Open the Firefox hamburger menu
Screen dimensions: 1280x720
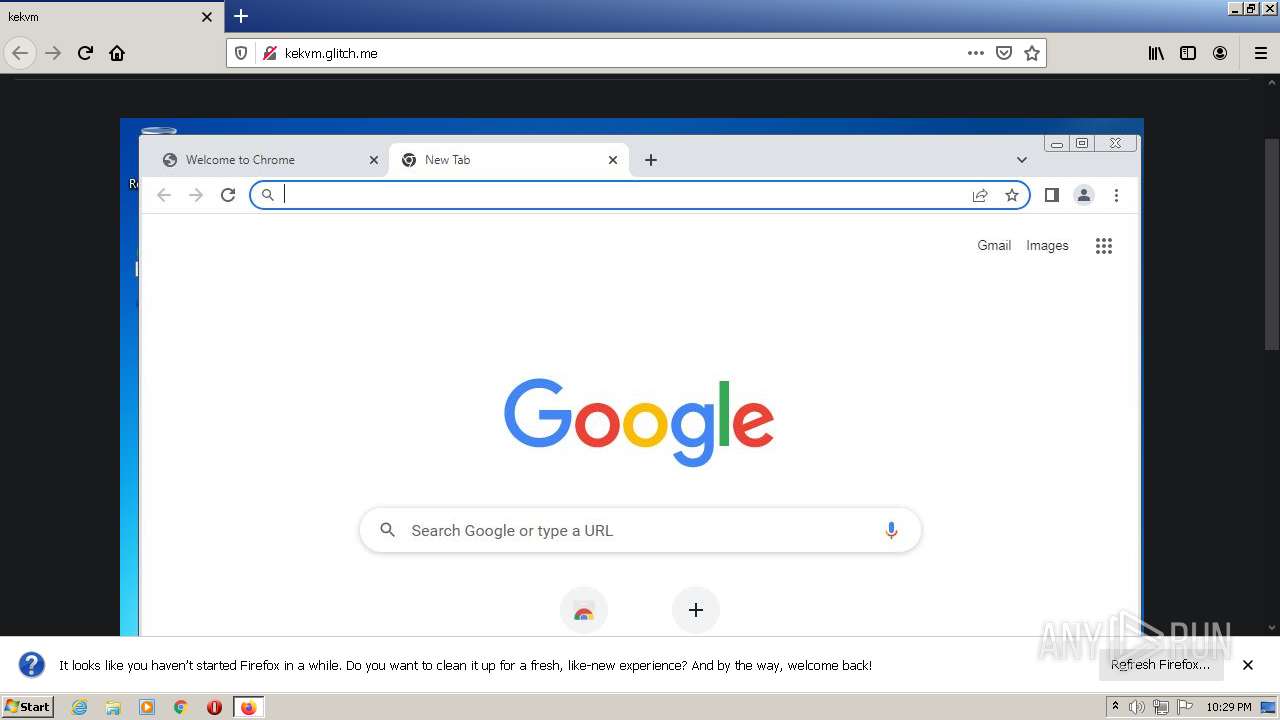click(x=1261, y=53)
